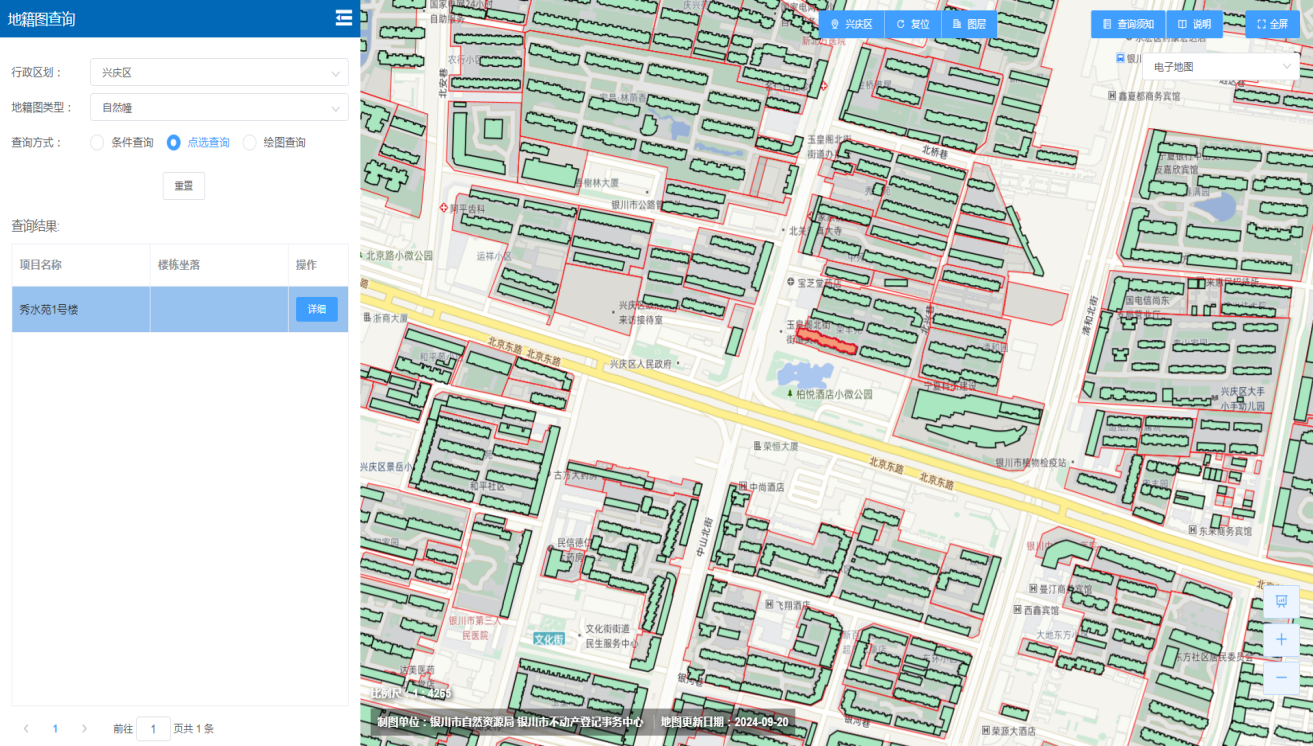1313x746 pixels.
Task: Click the 前往 page number input field
Action: coord(153,729)
